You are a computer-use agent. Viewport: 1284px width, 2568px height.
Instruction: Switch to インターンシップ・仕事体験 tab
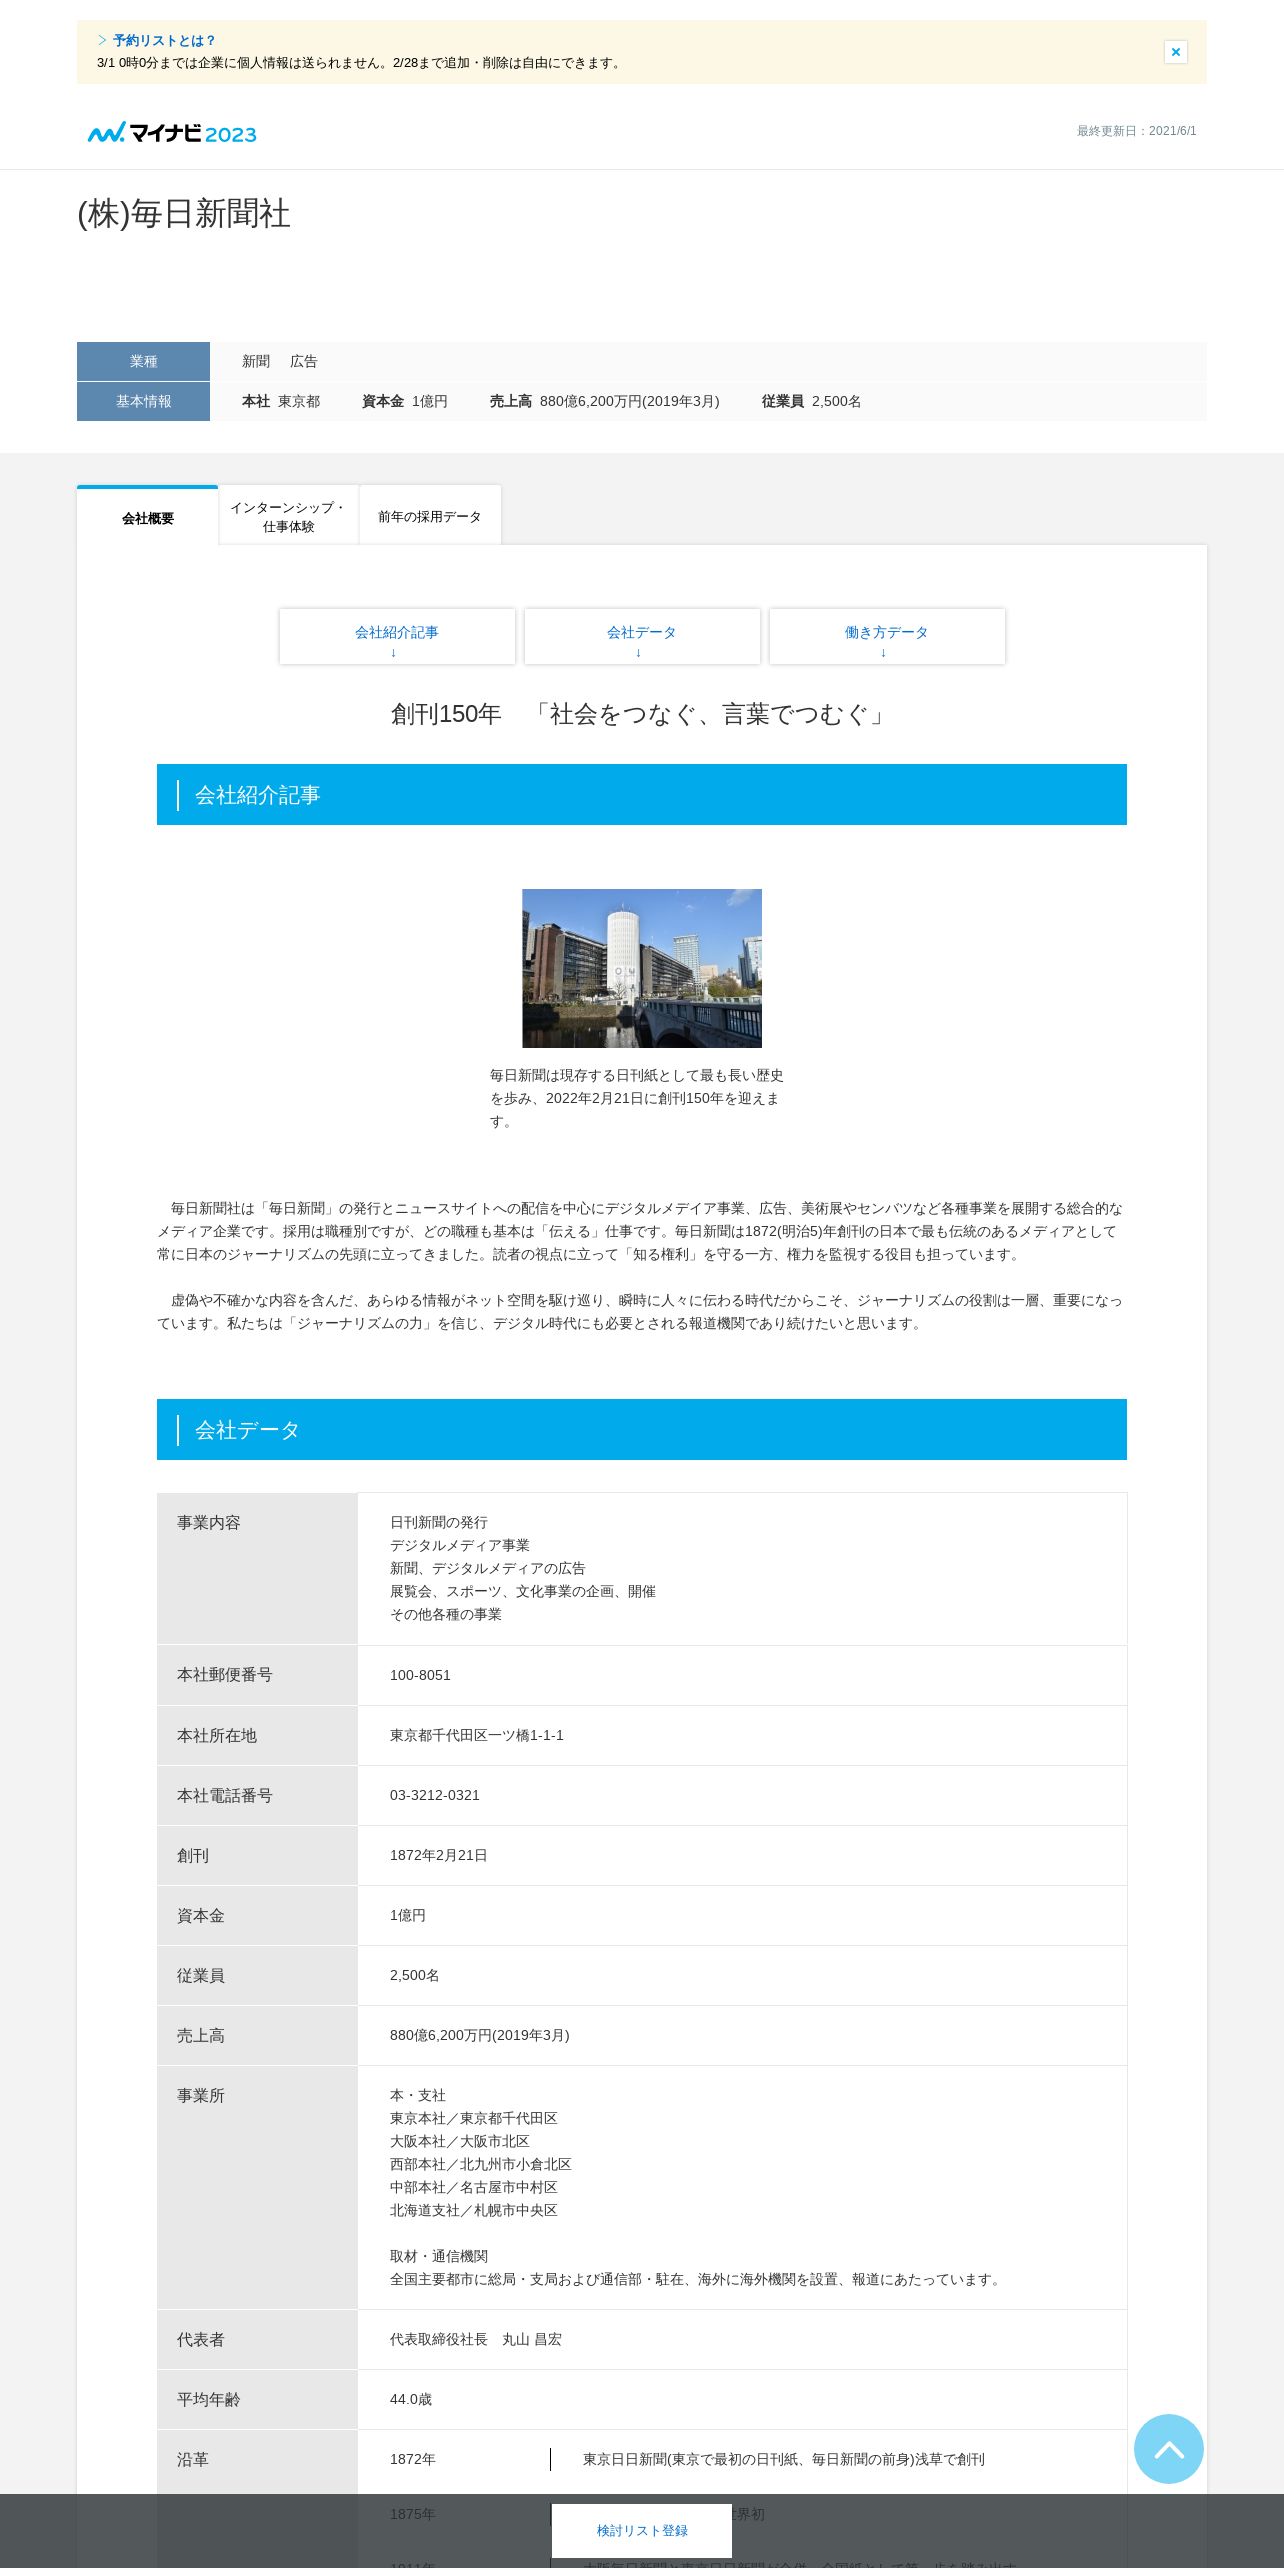[x=288, y=517]
